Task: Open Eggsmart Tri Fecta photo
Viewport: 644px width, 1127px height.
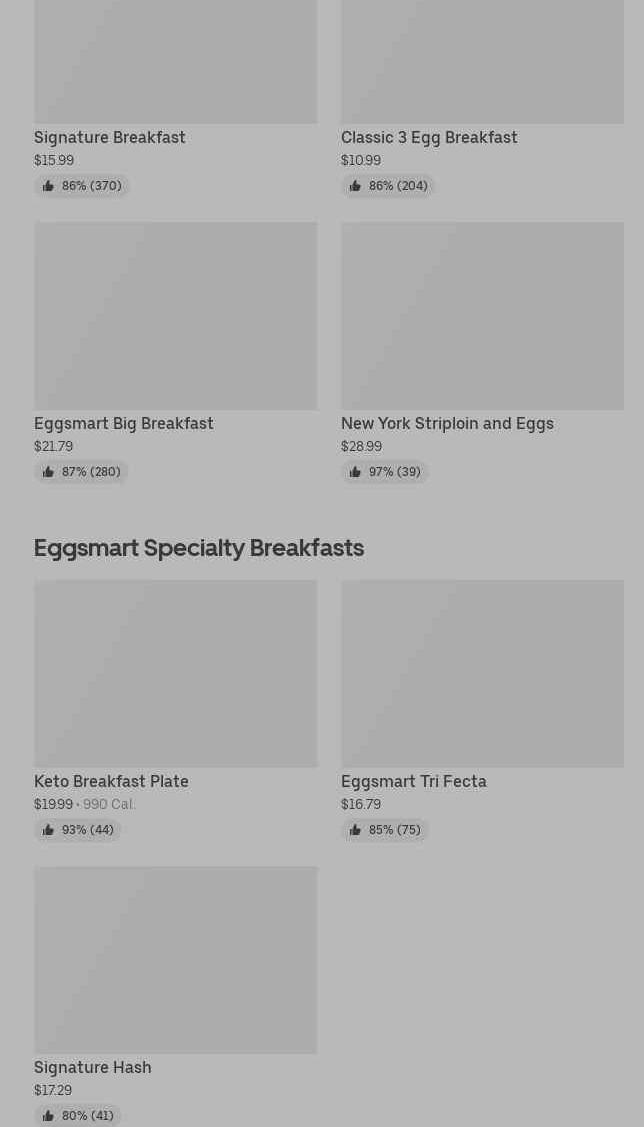Action: coord(482,673)
